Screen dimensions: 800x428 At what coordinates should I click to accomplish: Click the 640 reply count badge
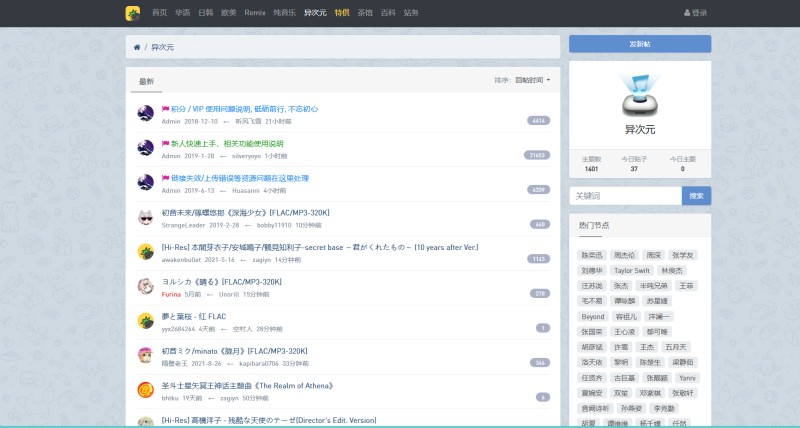click(x=540, y=224)
